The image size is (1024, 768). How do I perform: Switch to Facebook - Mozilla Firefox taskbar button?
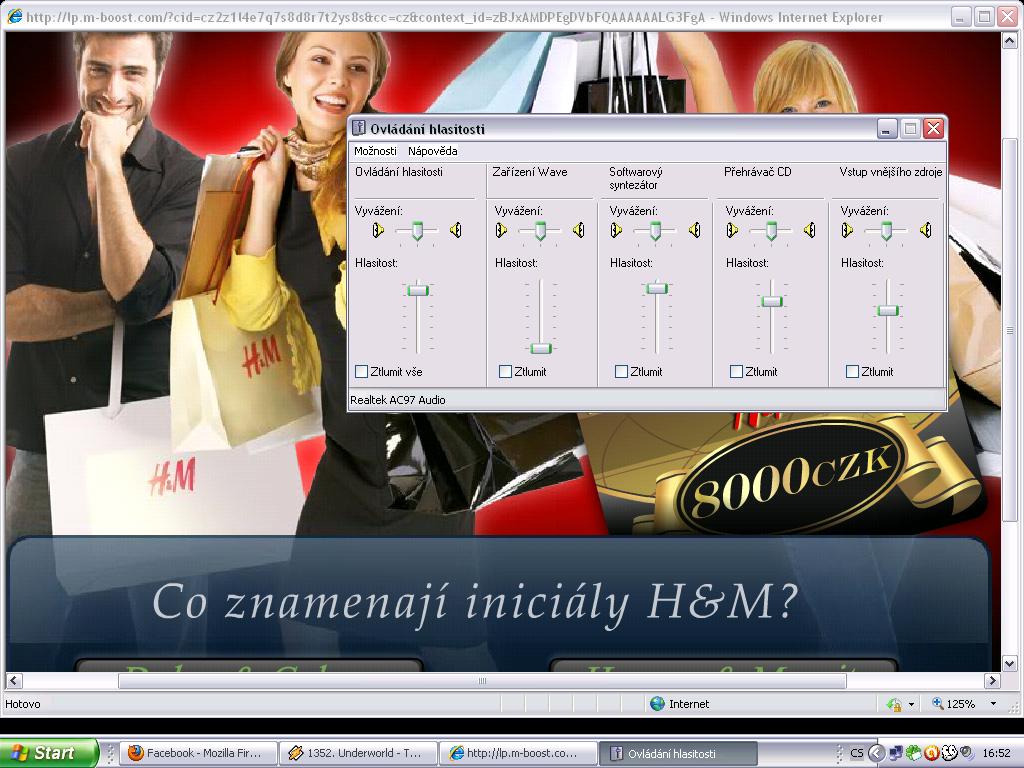pyautogui.click(x=199, y=753)
